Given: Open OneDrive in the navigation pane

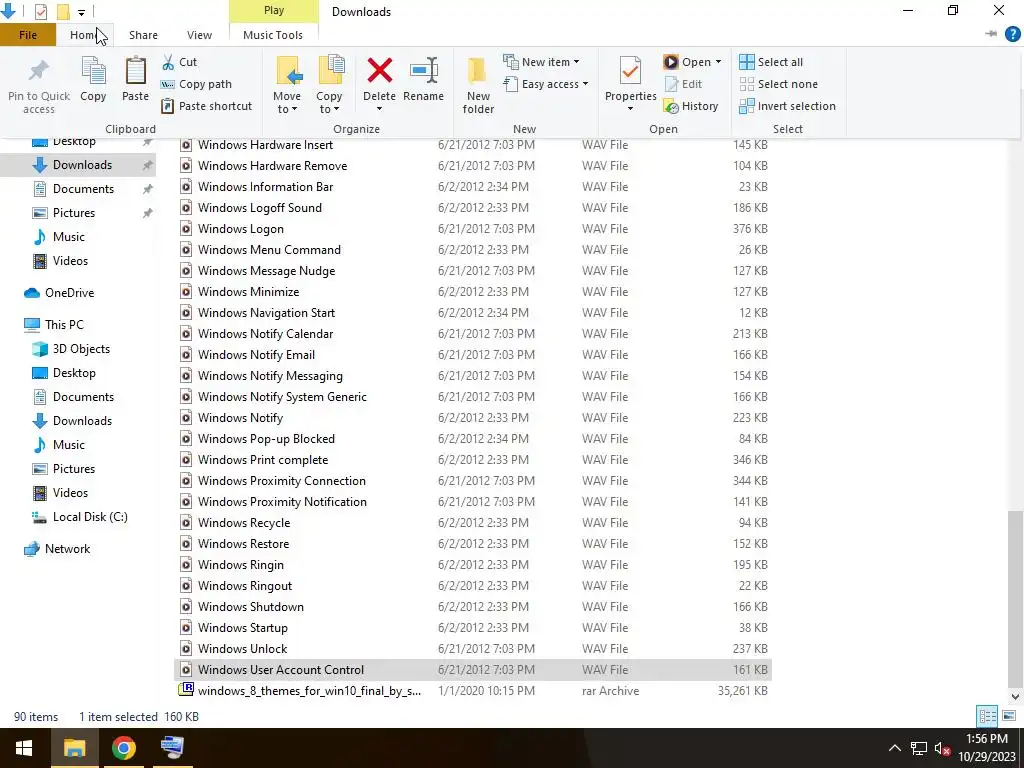Looking at the screenshot, I should [60, 293].
